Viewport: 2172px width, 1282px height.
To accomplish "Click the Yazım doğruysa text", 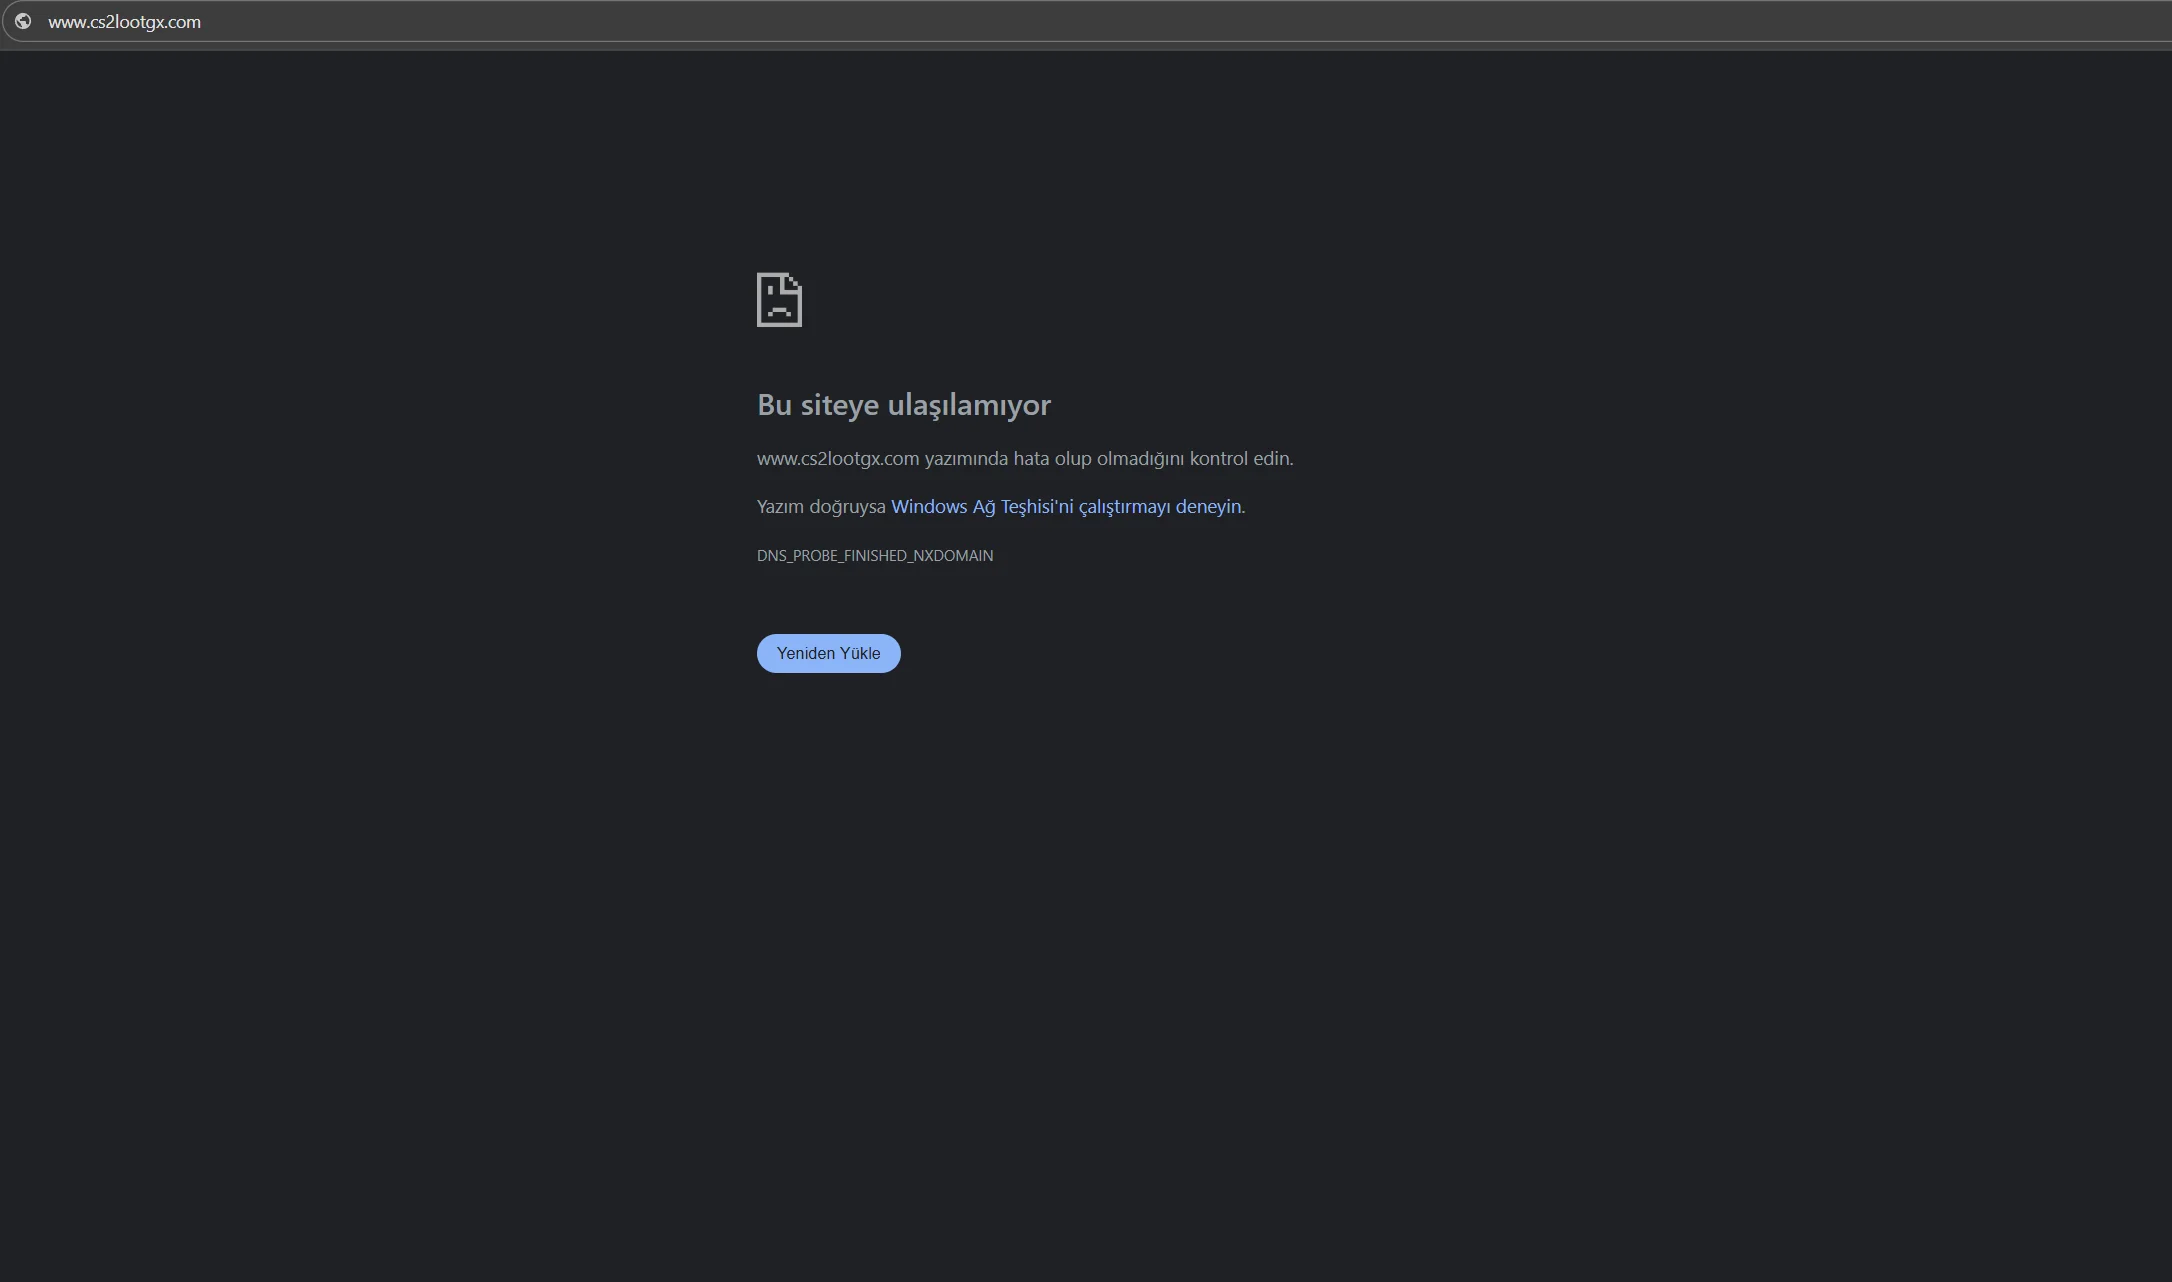I will coord(820,507).
